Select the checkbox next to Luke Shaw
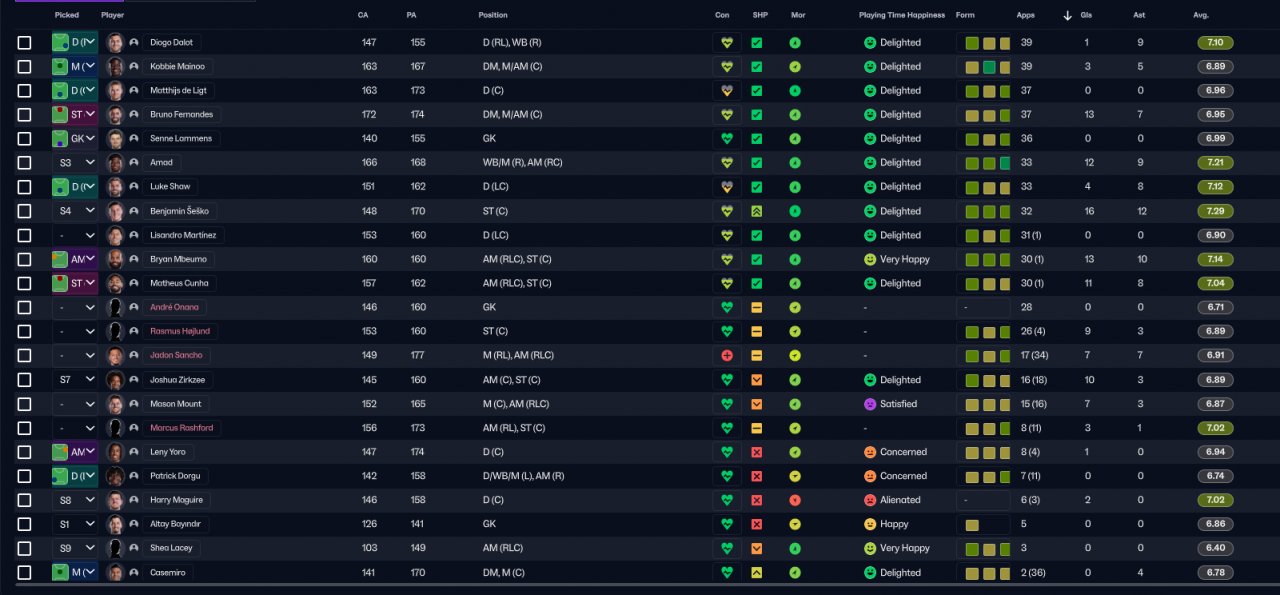The image size is (1280, 595). 25,187
